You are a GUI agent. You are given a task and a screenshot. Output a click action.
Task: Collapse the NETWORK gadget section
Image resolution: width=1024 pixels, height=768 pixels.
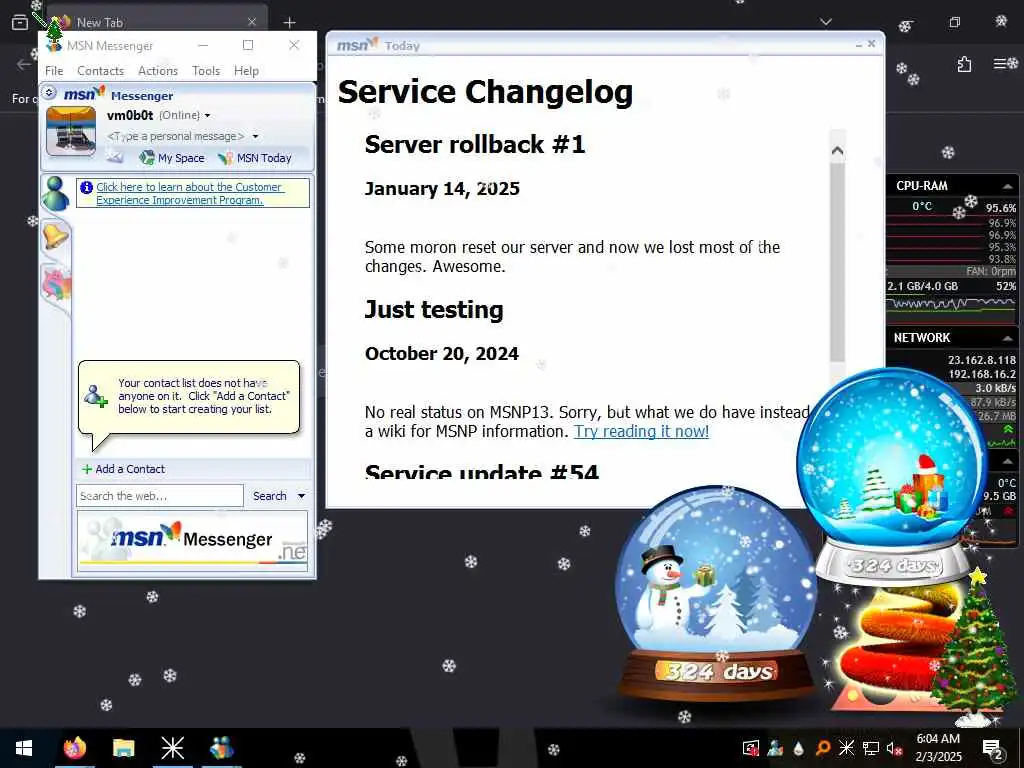(1008, 338)
